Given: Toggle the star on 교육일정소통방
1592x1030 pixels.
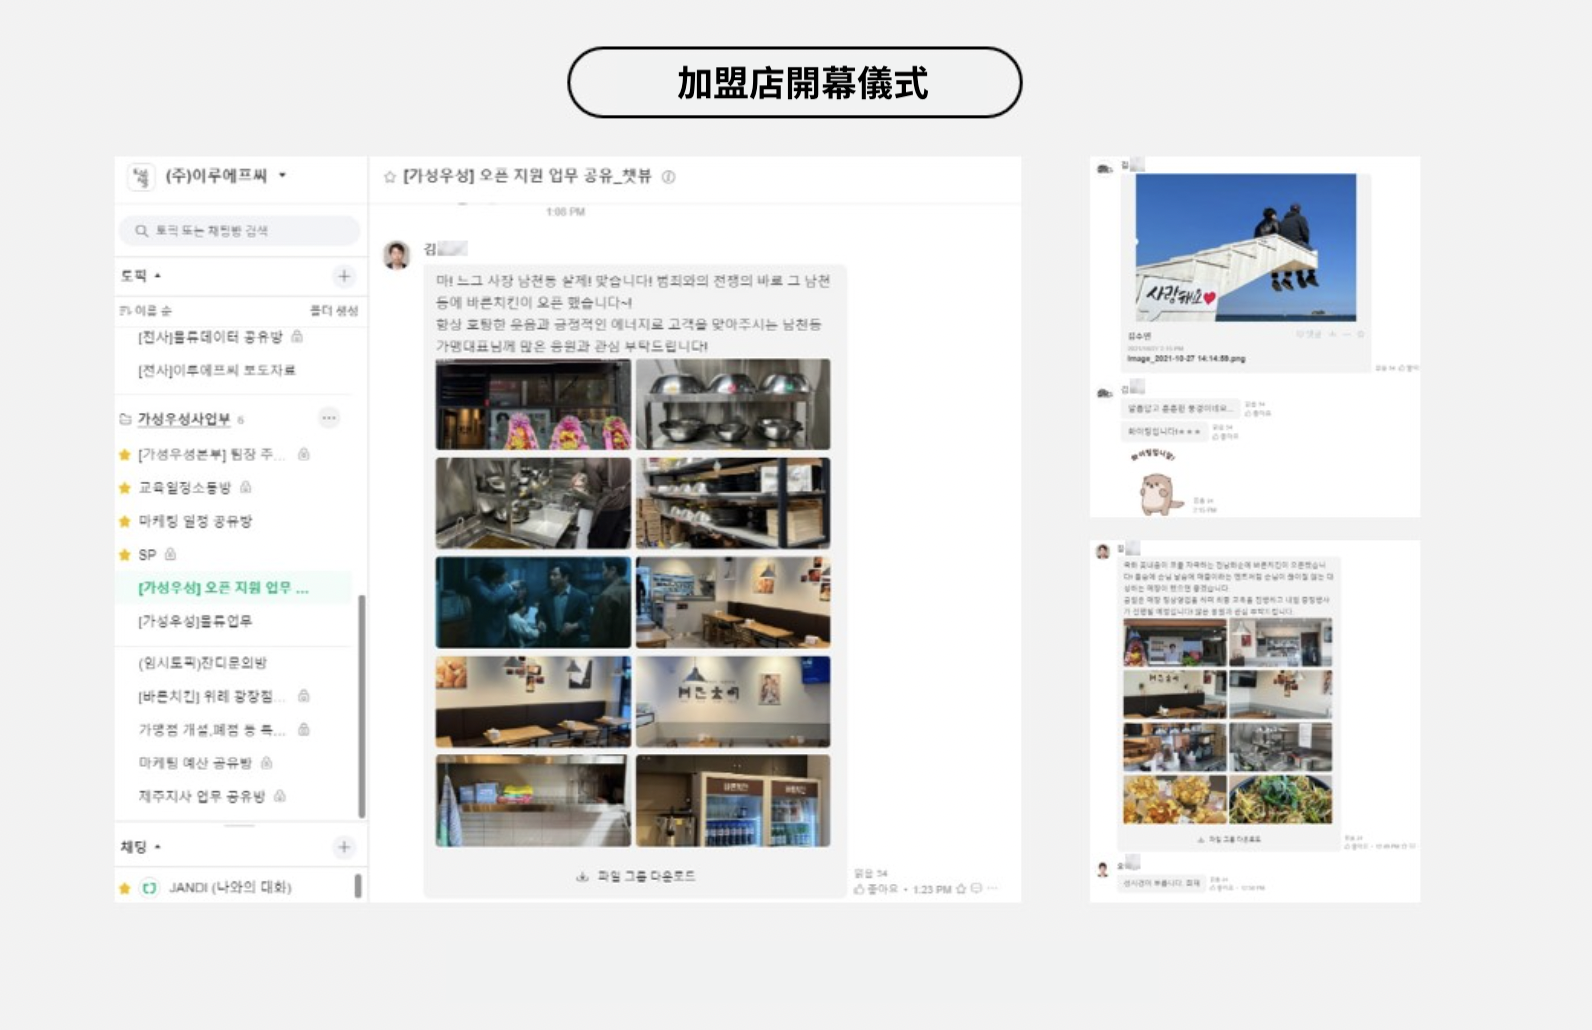Looking at the screenshot, I should coord(125,488).
